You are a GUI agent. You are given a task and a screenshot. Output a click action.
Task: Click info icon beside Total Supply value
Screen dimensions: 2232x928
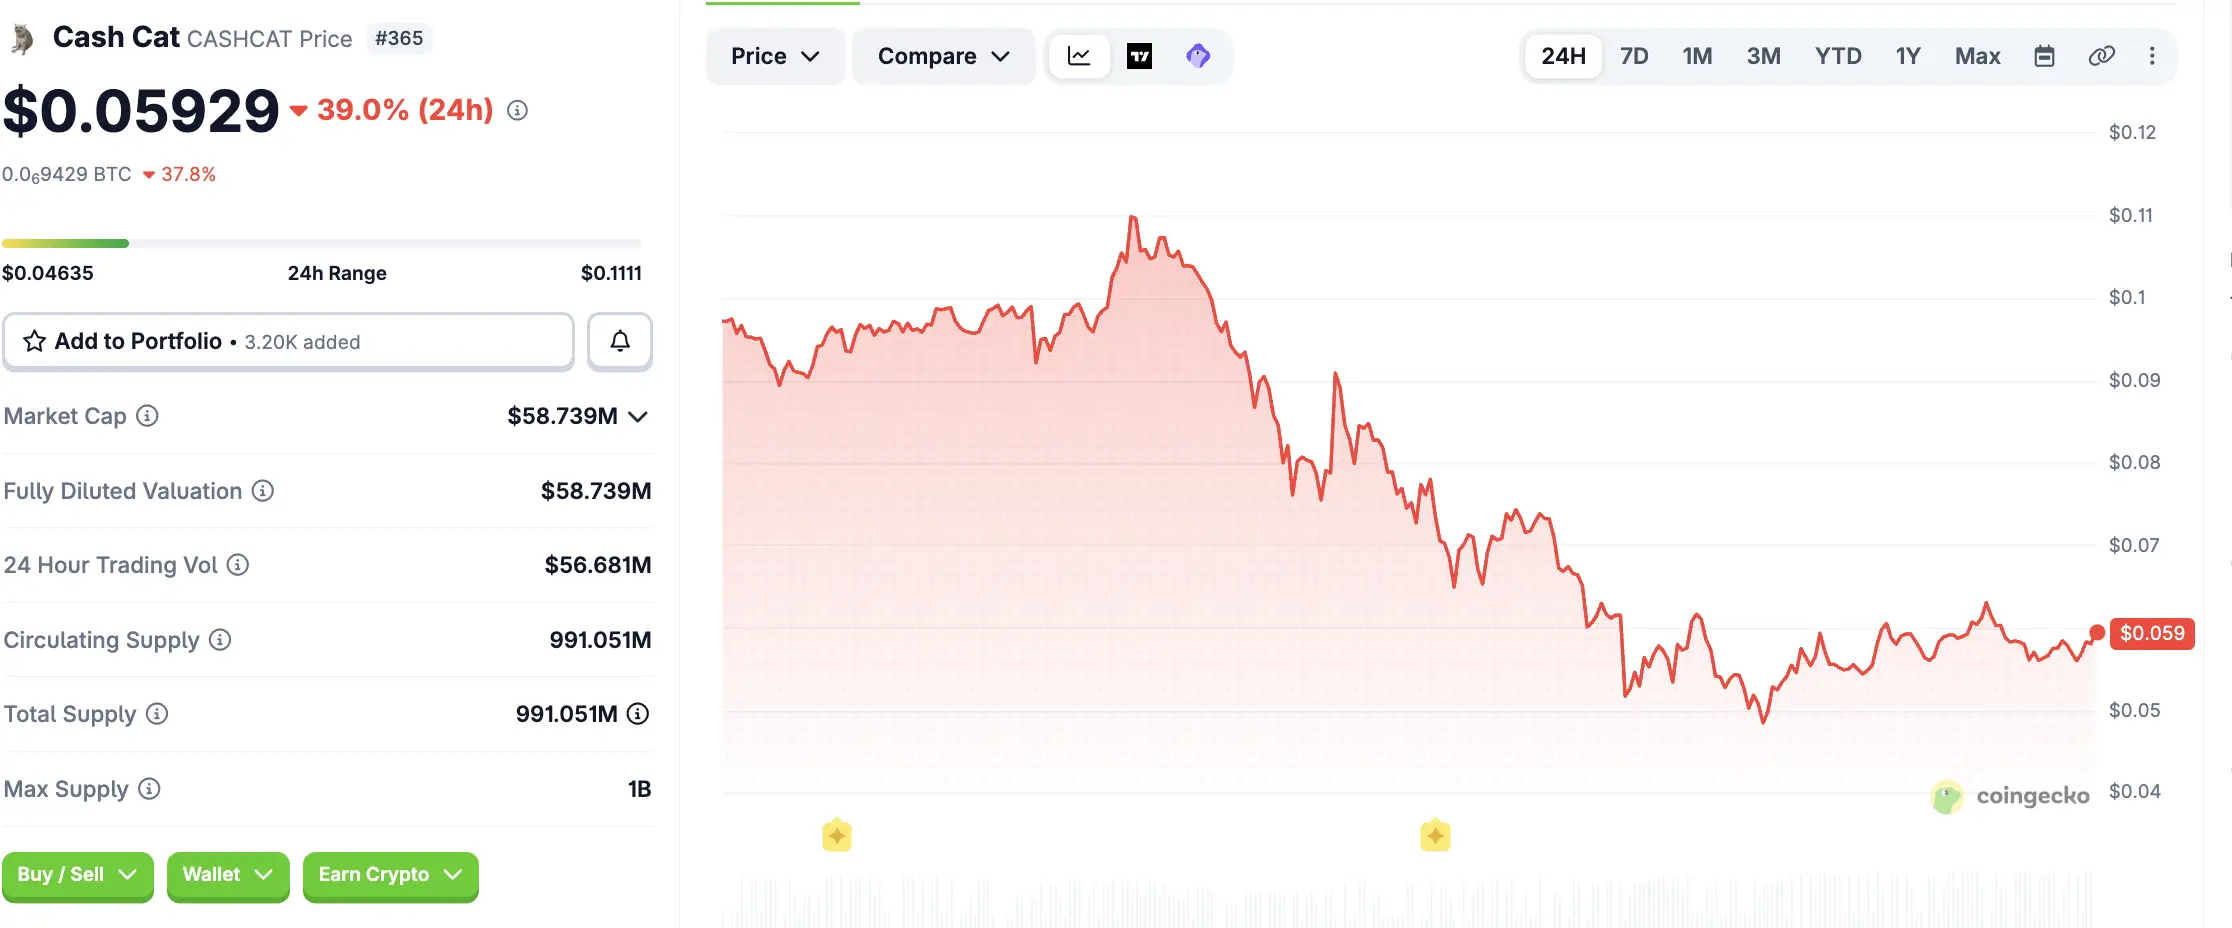638,714
